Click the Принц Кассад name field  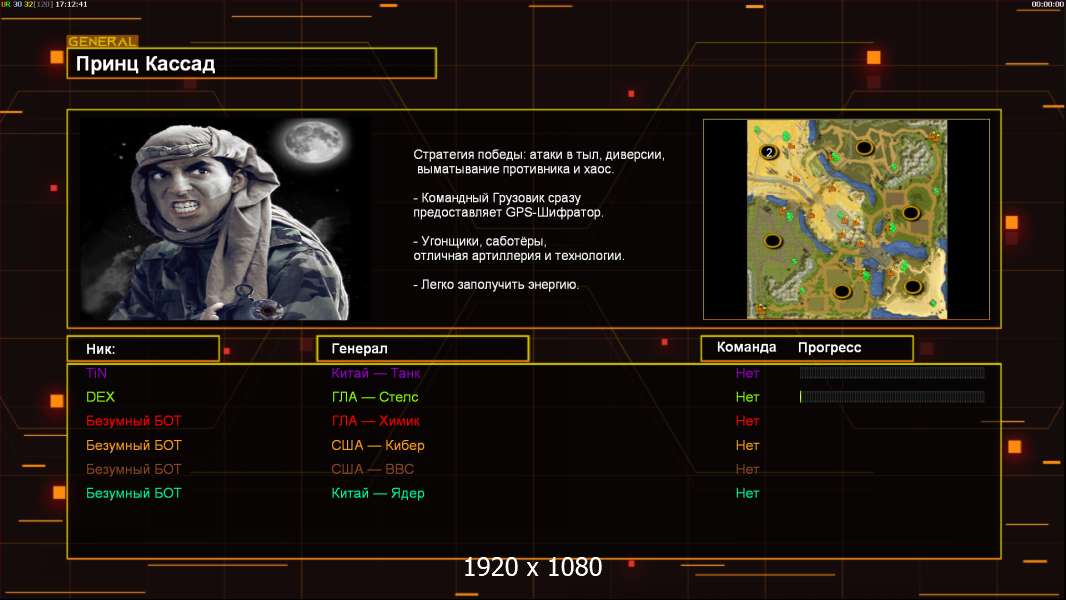tap(251, 64)
